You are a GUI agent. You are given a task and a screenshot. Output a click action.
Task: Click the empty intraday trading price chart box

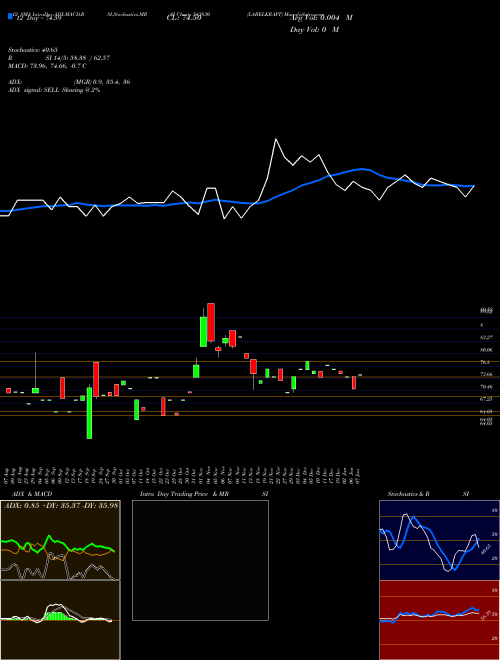200,560
